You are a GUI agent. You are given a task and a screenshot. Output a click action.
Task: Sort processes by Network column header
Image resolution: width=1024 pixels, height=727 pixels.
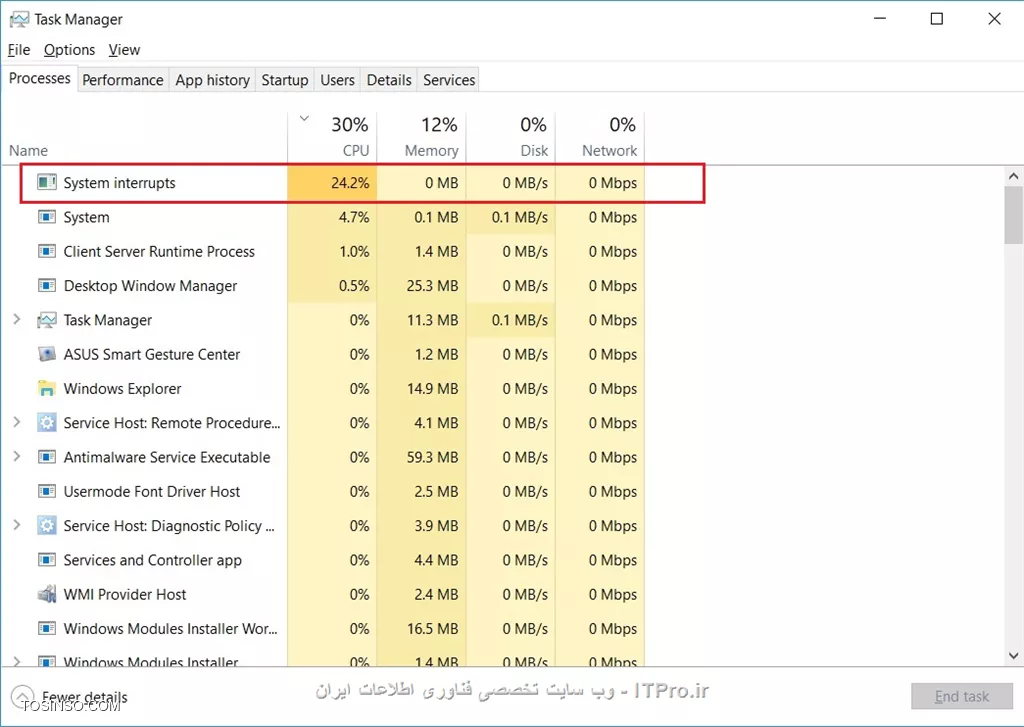(x=600, y=137)
